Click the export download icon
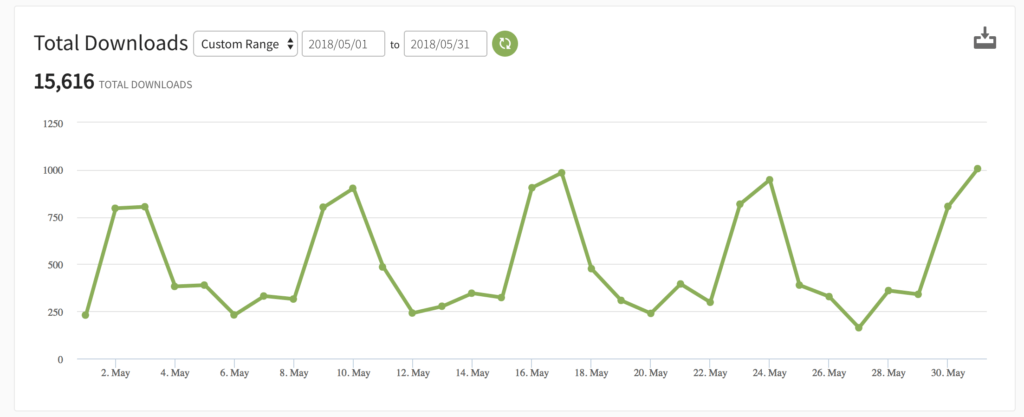Screen dimensions: 1024x417 pyautogui.click(x=985, y=39)
